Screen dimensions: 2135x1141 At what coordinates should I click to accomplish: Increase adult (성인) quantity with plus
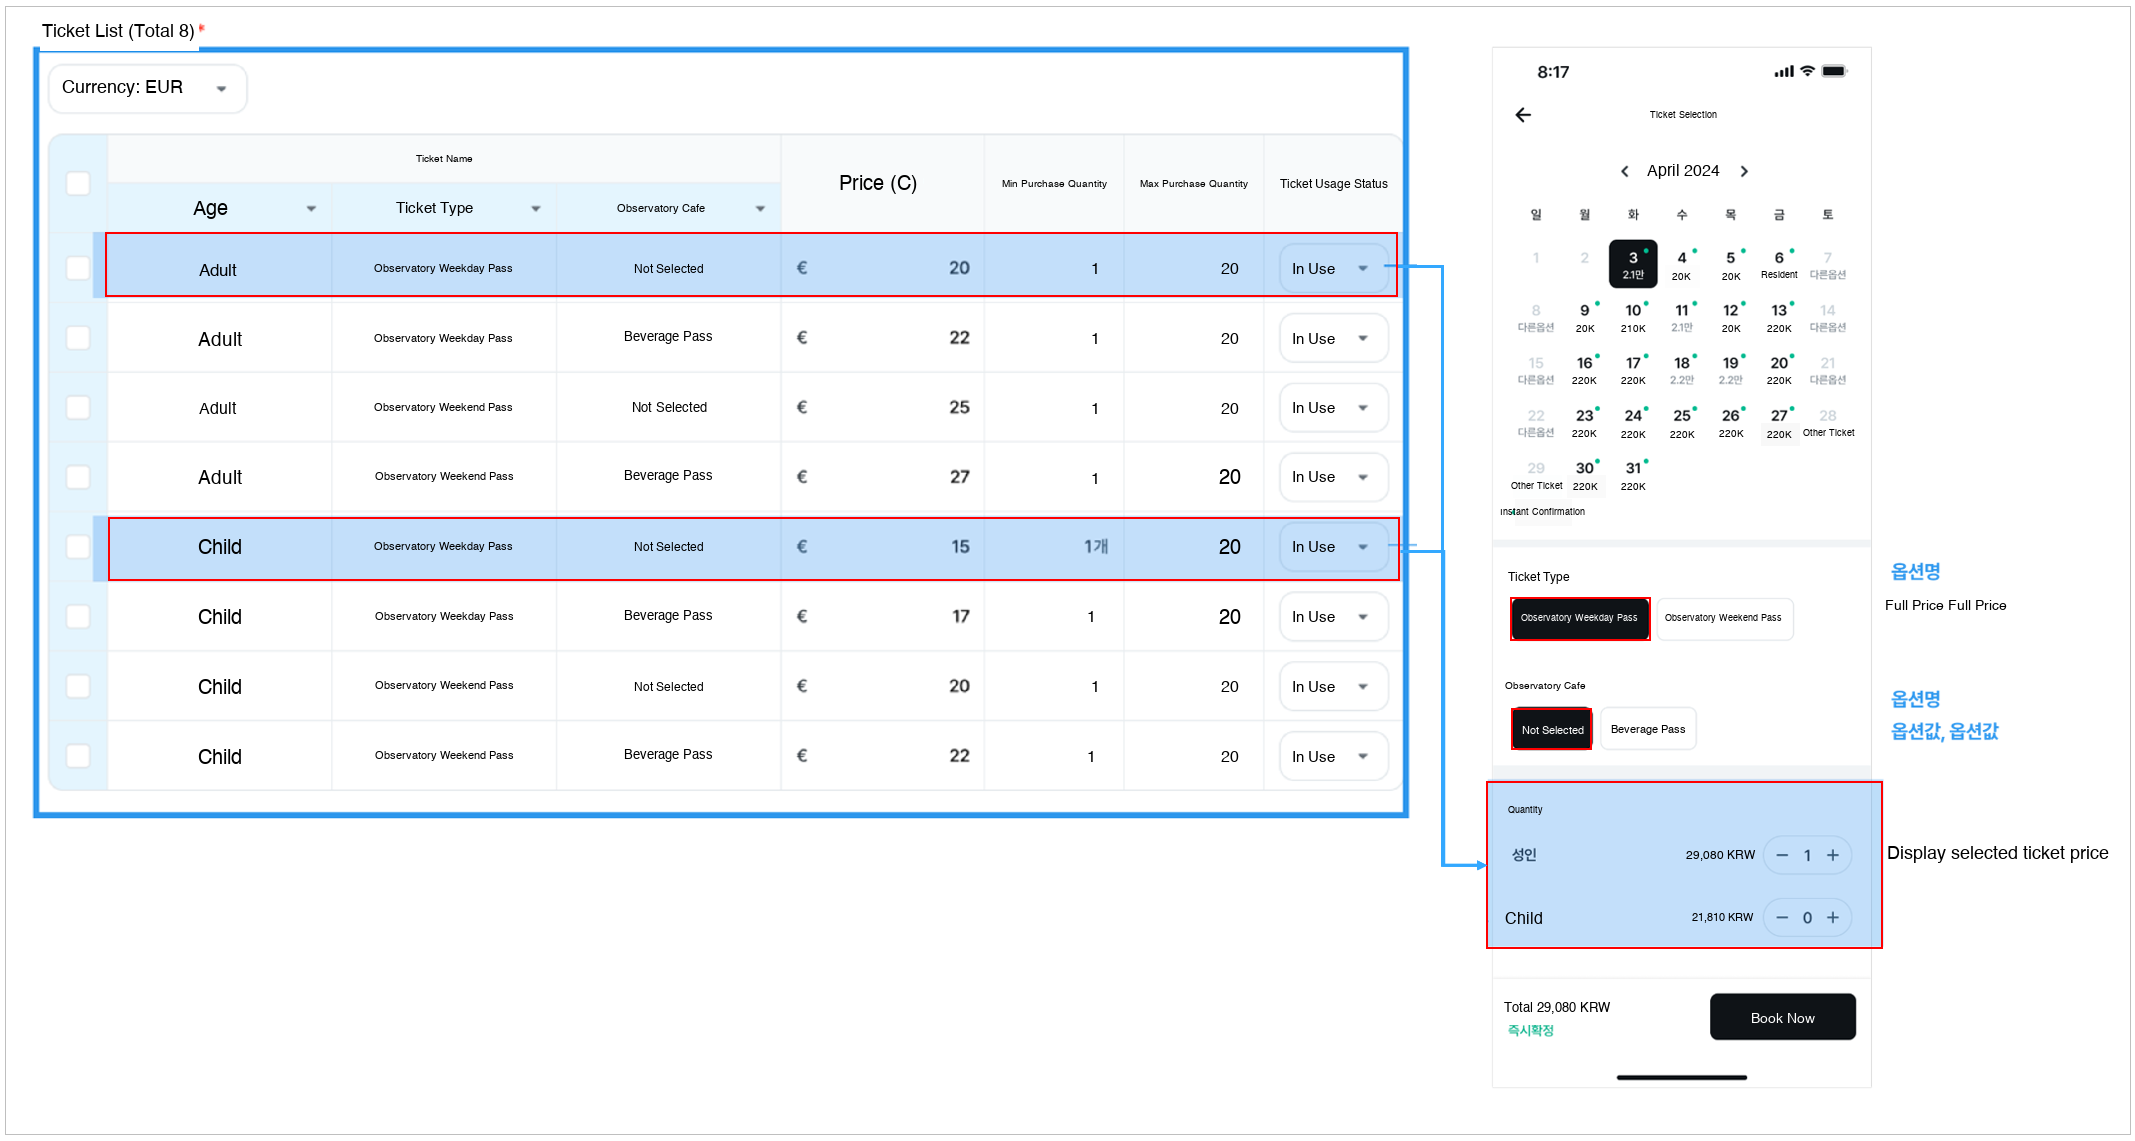1833,855
